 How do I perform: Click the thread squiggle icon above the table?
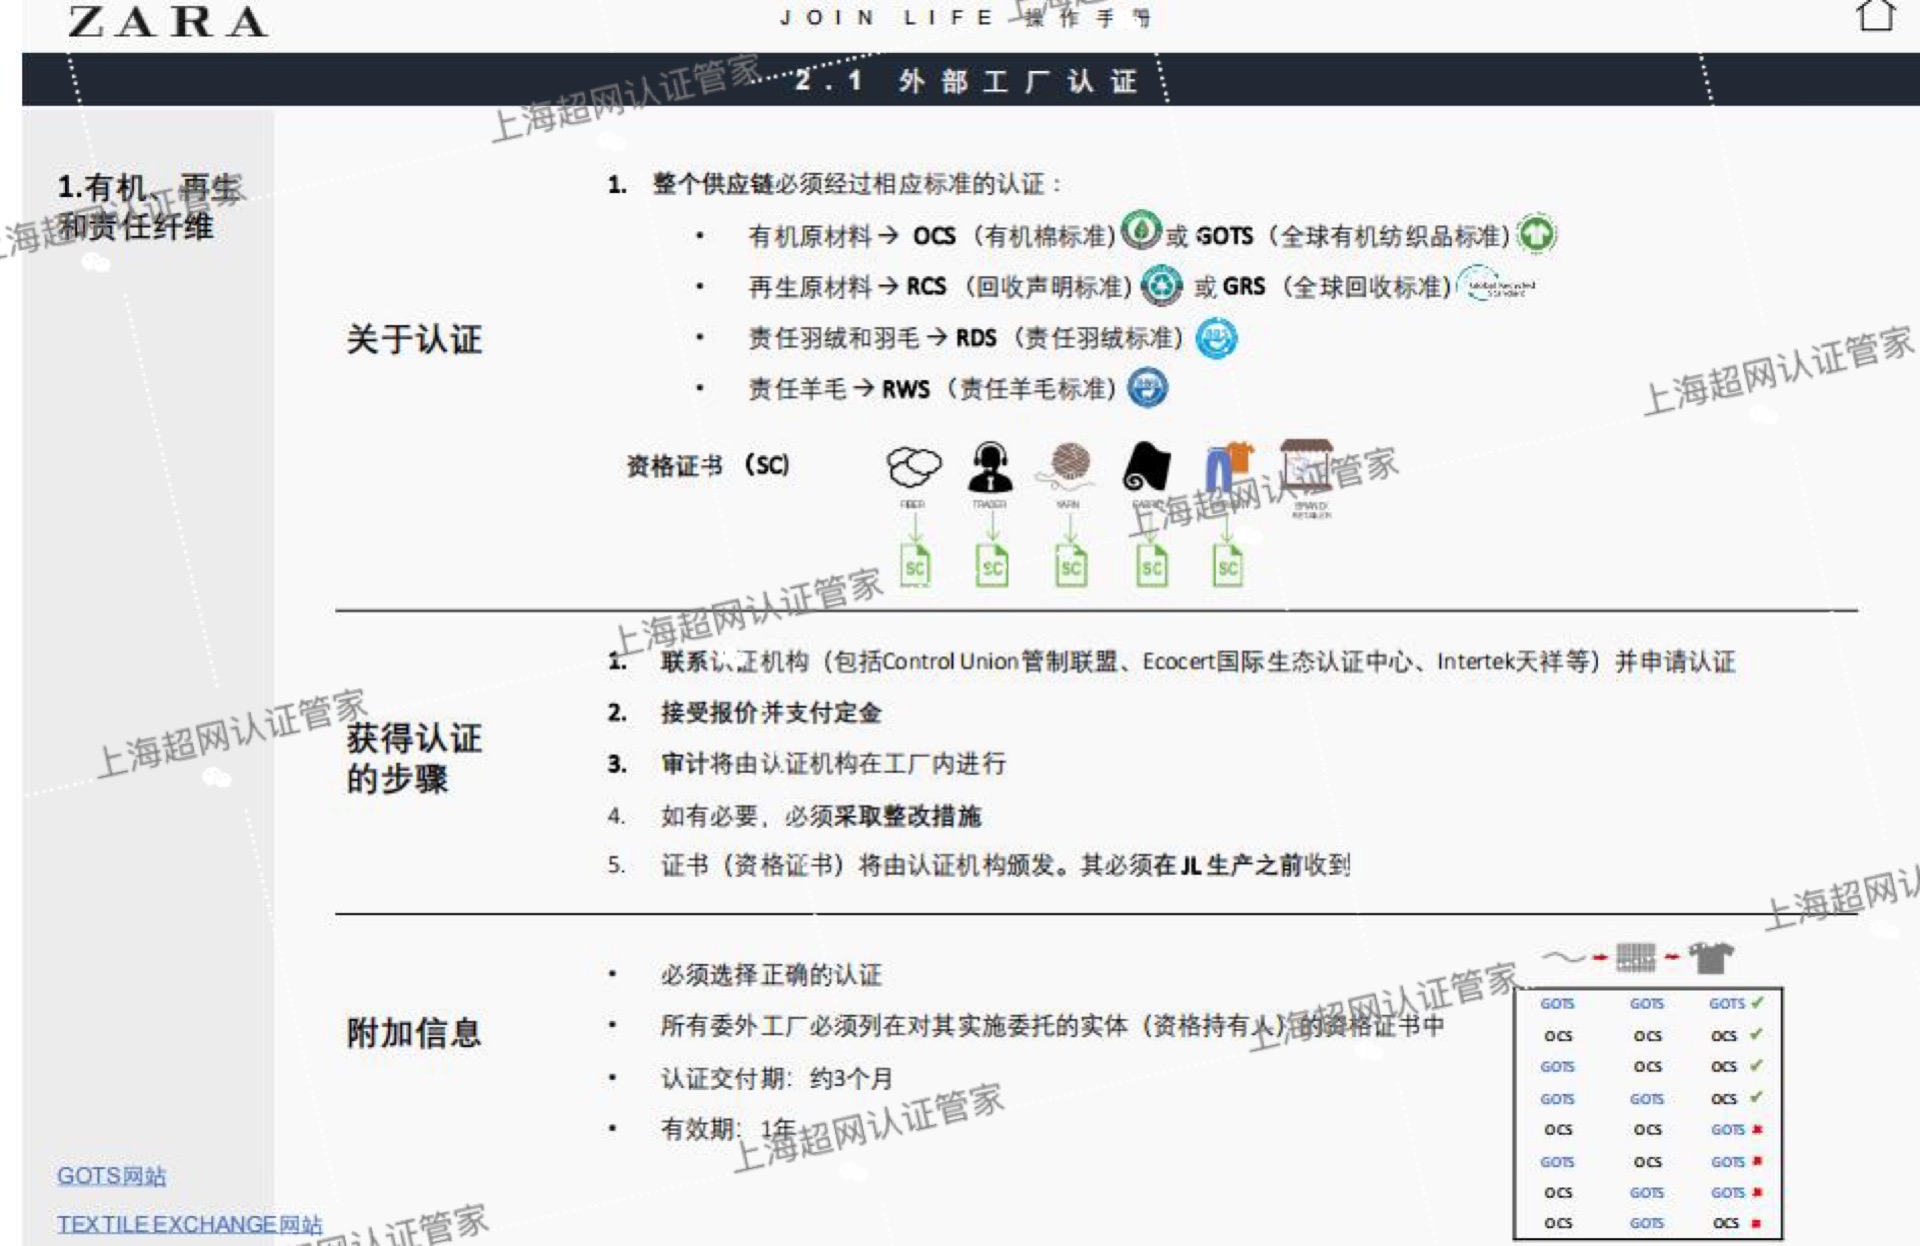point(1564,958)
